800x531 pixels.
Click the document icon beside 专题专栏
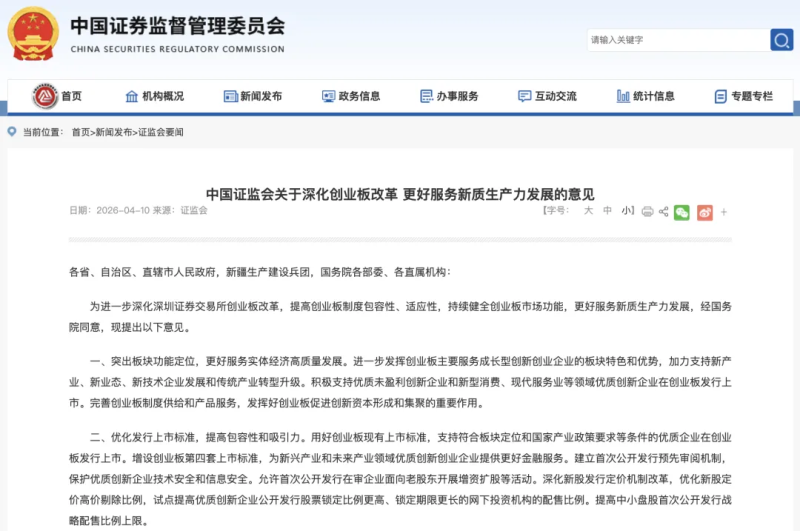click(720, 96)
